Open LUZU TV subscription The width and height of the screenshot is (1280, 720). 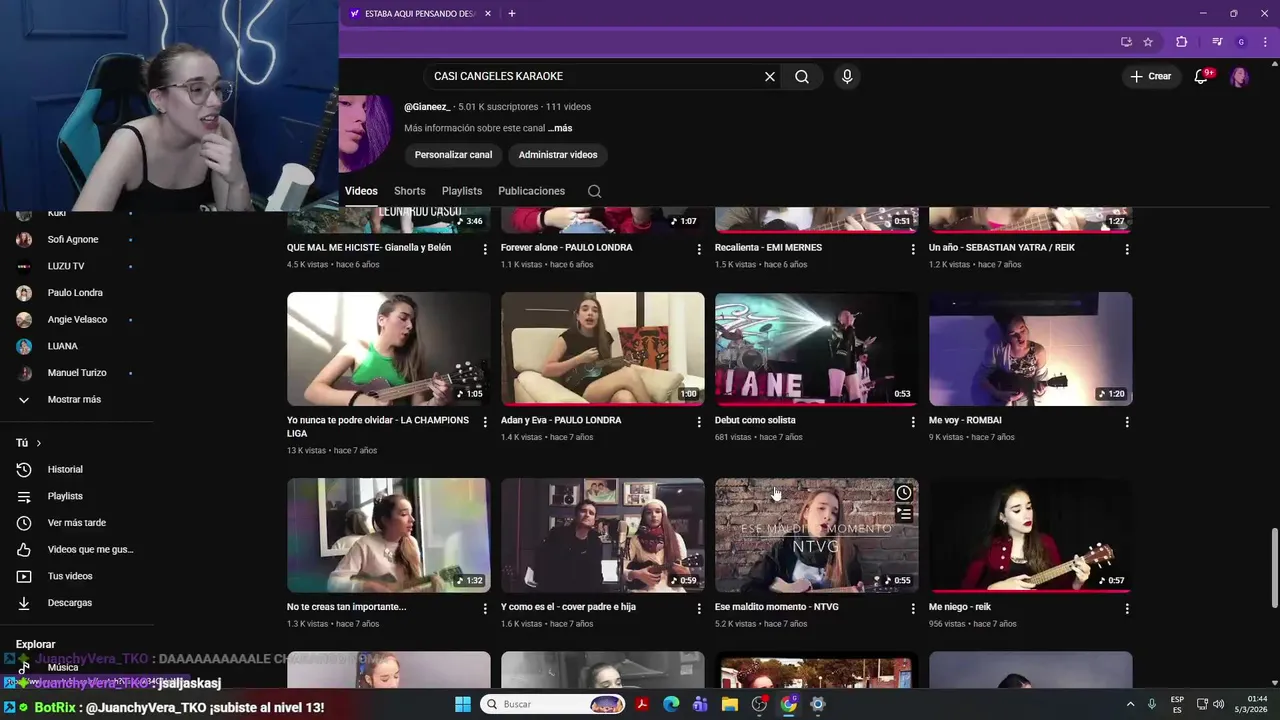[66, 266]
